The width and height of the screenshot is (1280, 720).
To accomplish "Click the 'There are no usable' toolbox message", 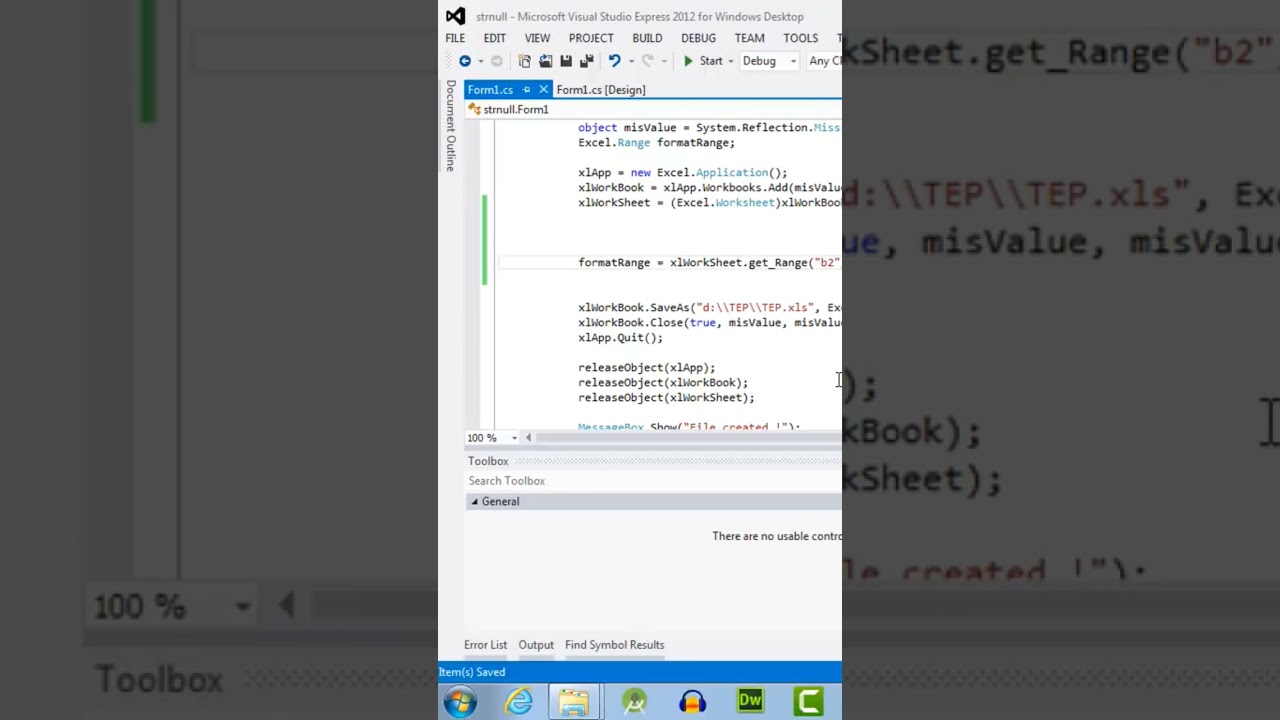I will point(776,536).
